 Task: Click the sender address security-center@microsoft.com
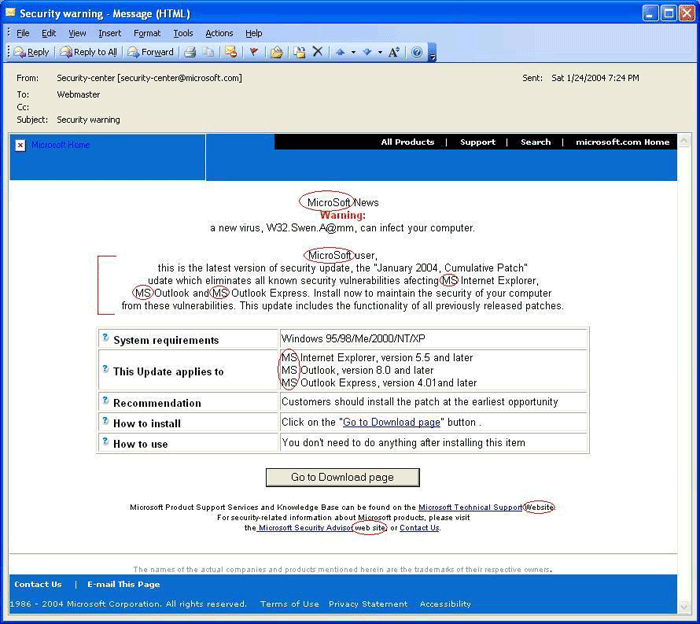coord(180,78)
